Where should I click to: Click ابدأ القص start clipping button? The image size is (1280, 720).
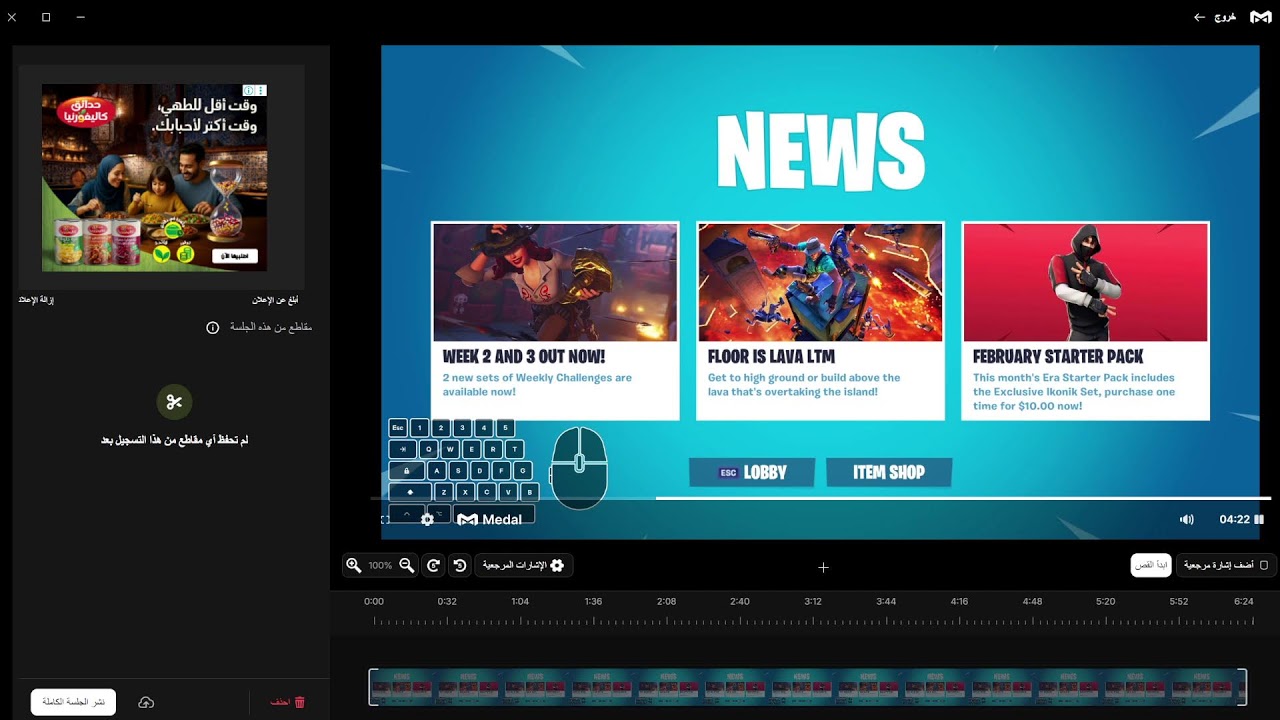tap(1151, 565)
